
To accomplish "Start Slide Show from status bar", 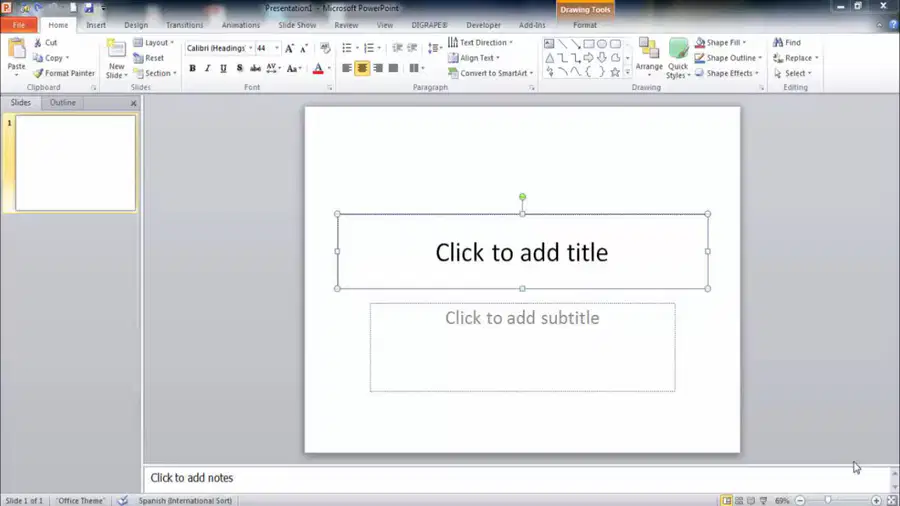I will 763,501.
